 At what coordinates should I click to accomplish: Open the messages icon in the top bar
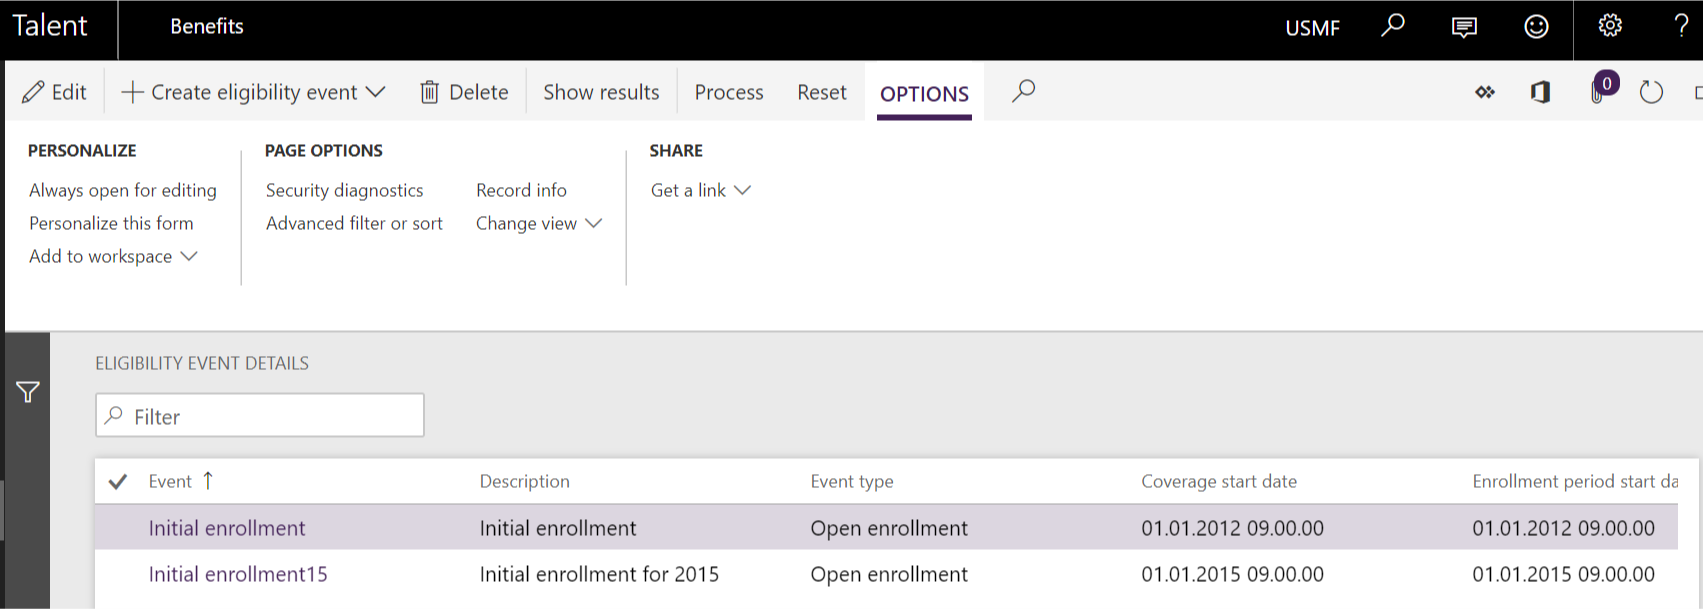point(1464,27)
